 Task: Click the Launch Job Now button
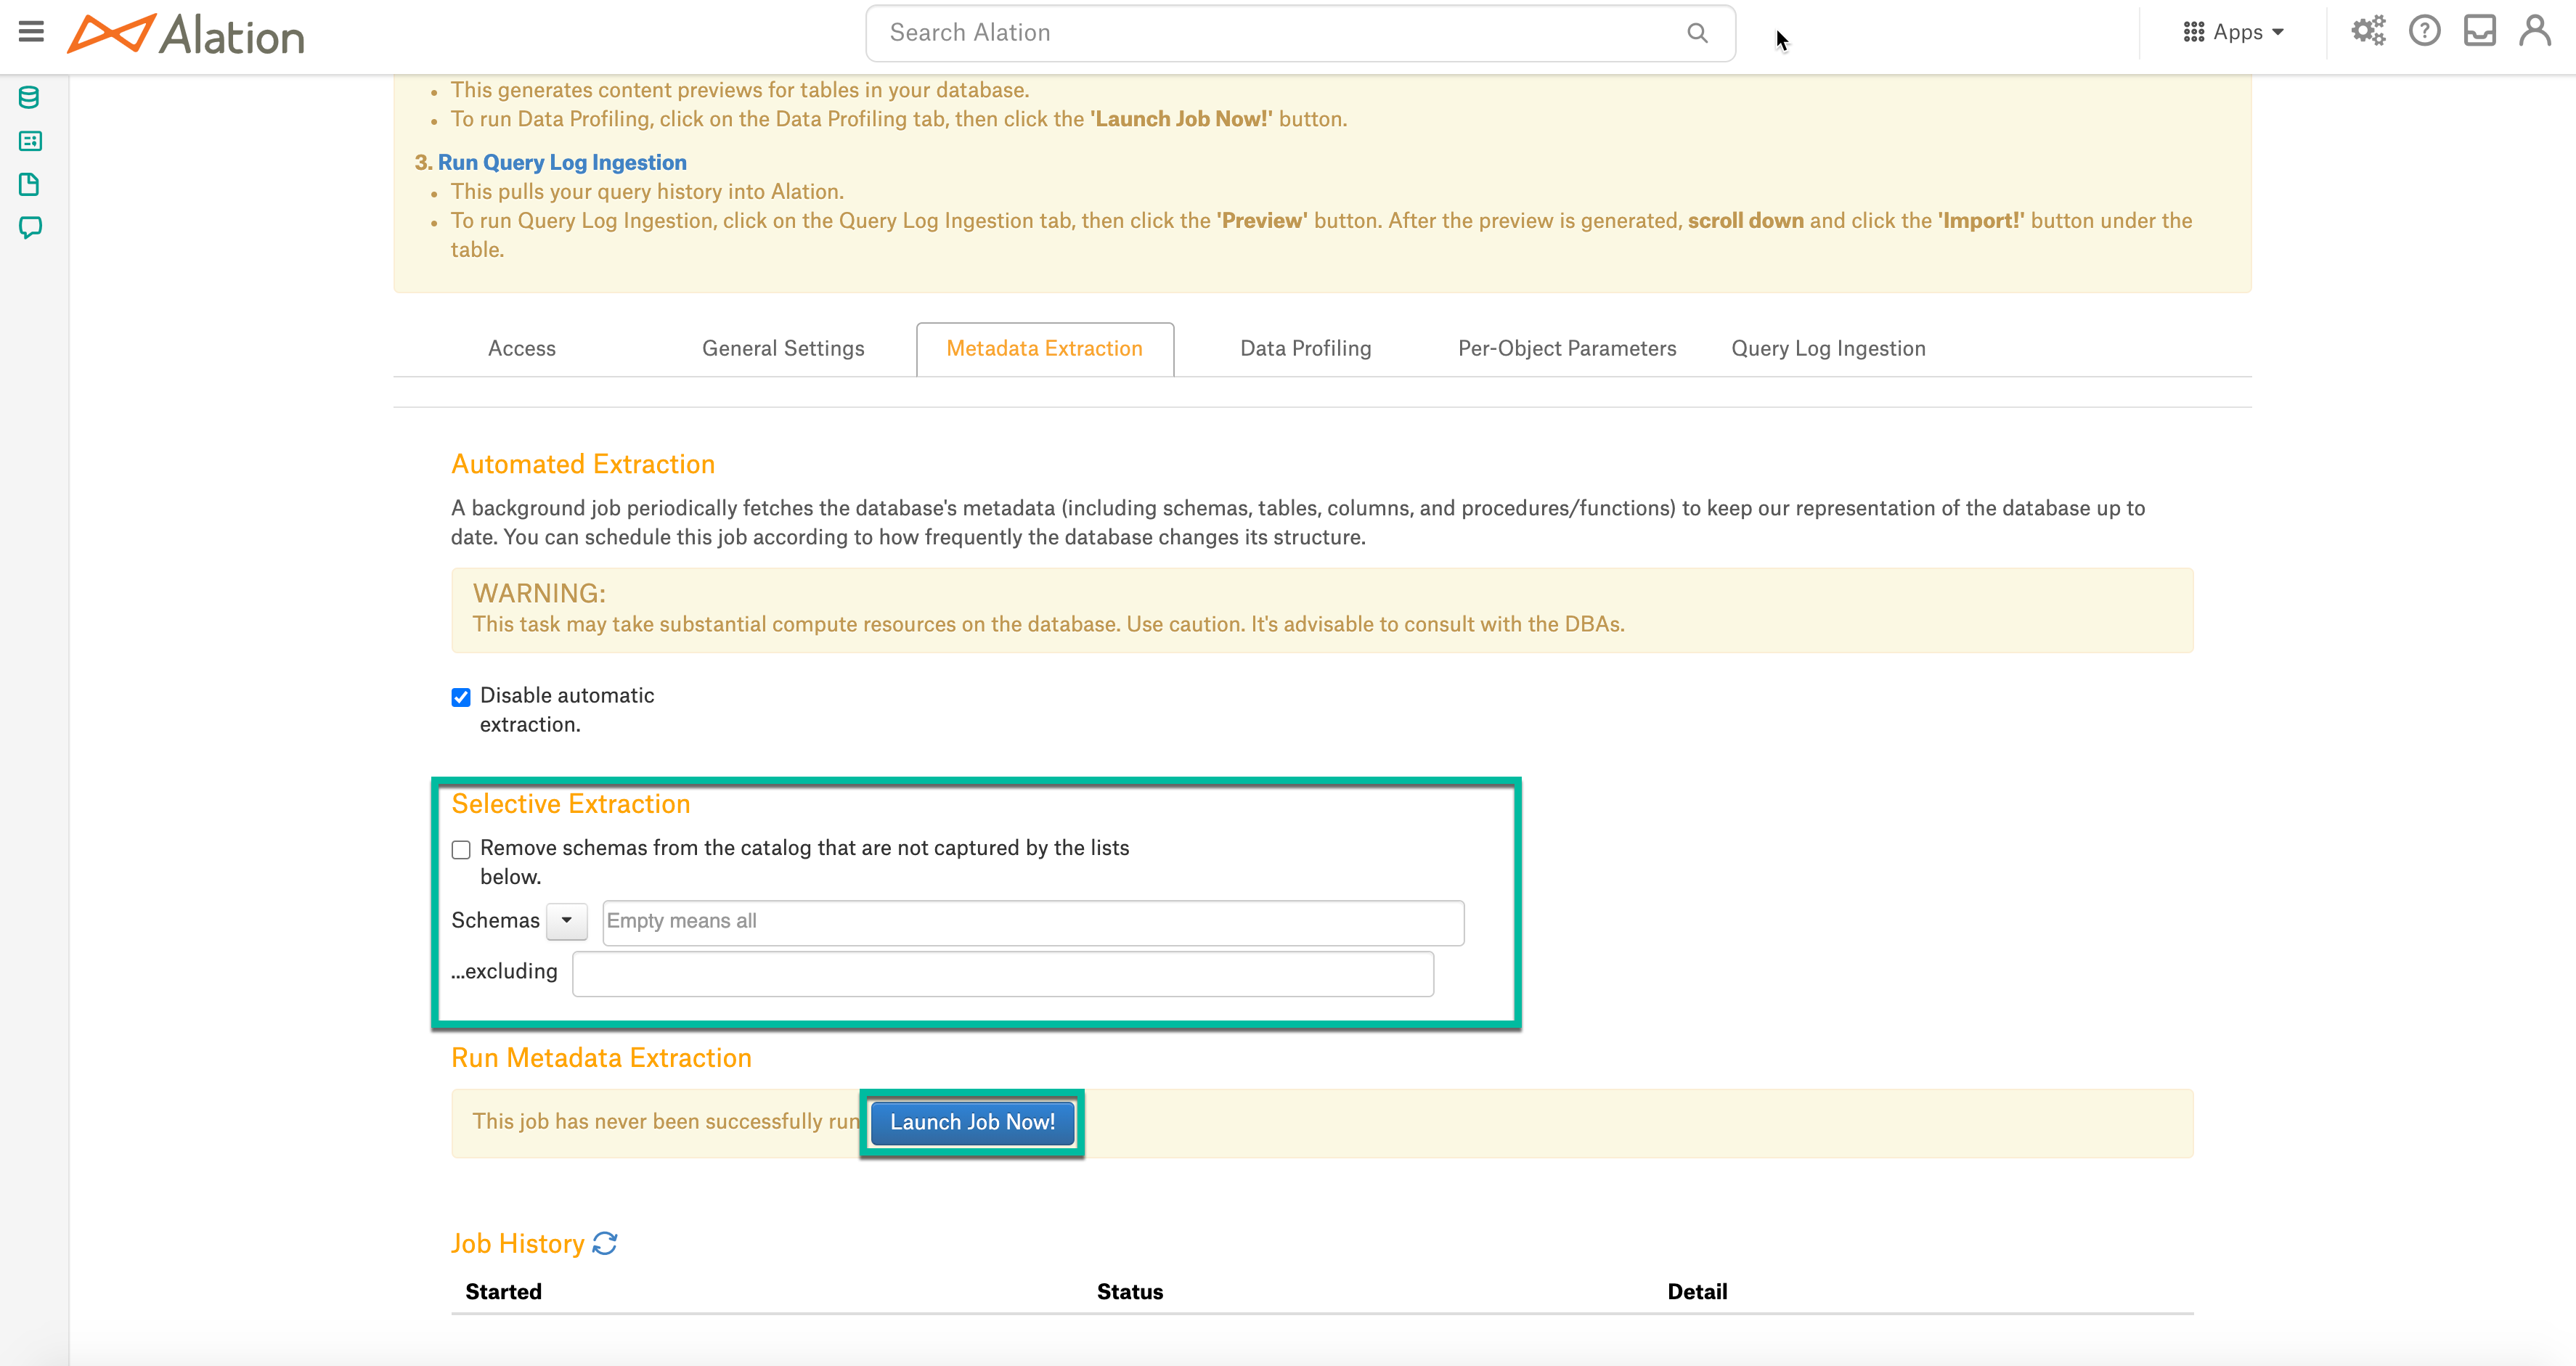pos(971,1122)
